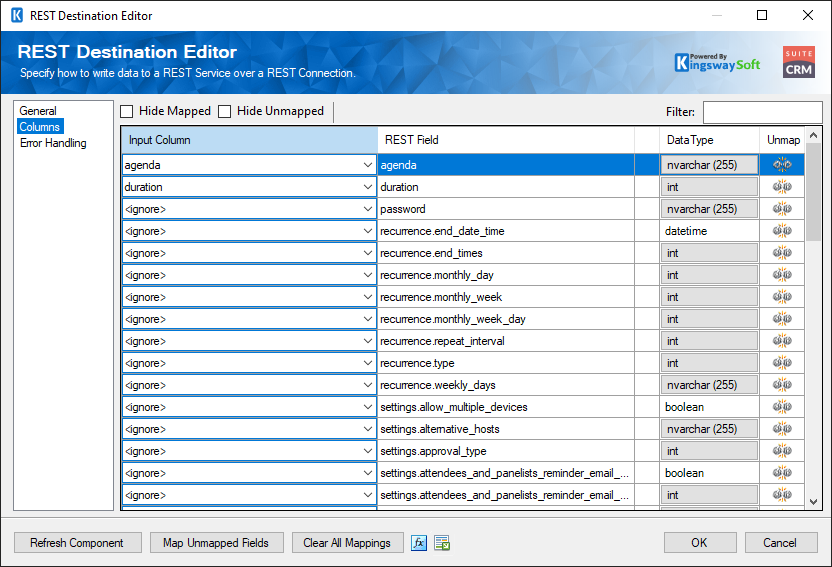Unmap the agenda field row

tap(782, 165)
